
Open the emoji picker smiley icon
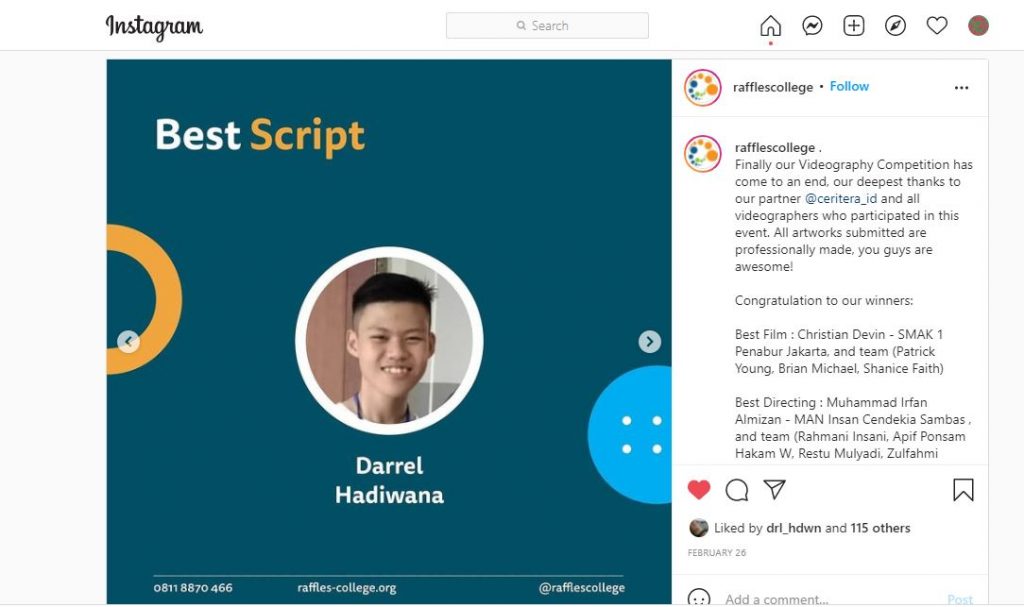pos(699,598)
